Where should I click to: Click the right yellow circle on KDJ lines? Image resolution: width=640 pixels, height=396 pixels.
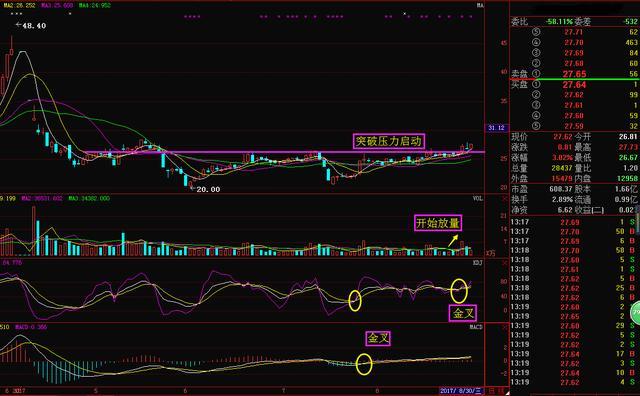[x=459, y=291]
